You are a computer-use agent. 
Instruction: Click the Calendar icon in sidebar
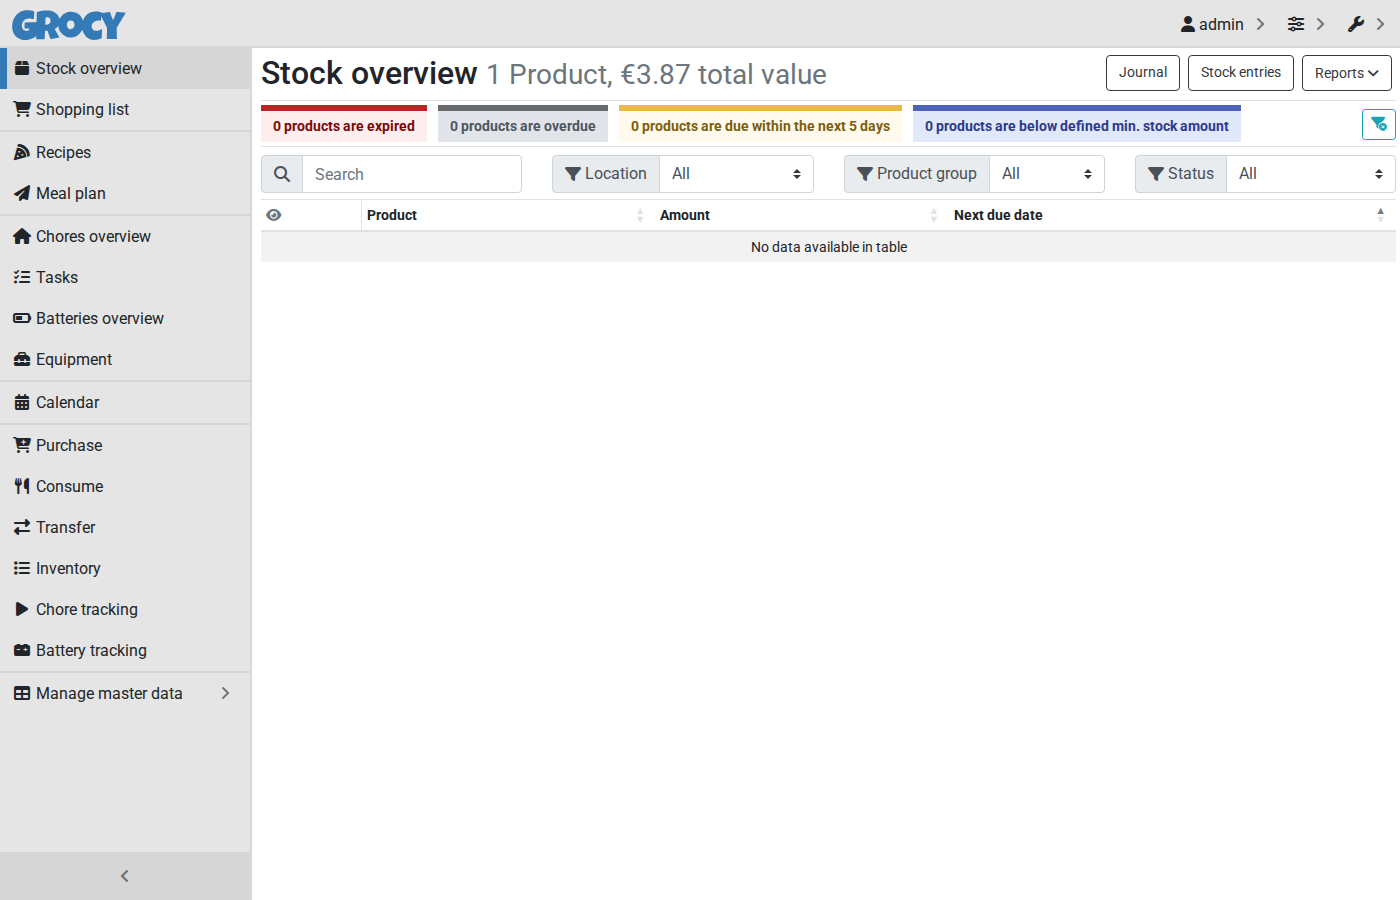[x=22, y=402]
